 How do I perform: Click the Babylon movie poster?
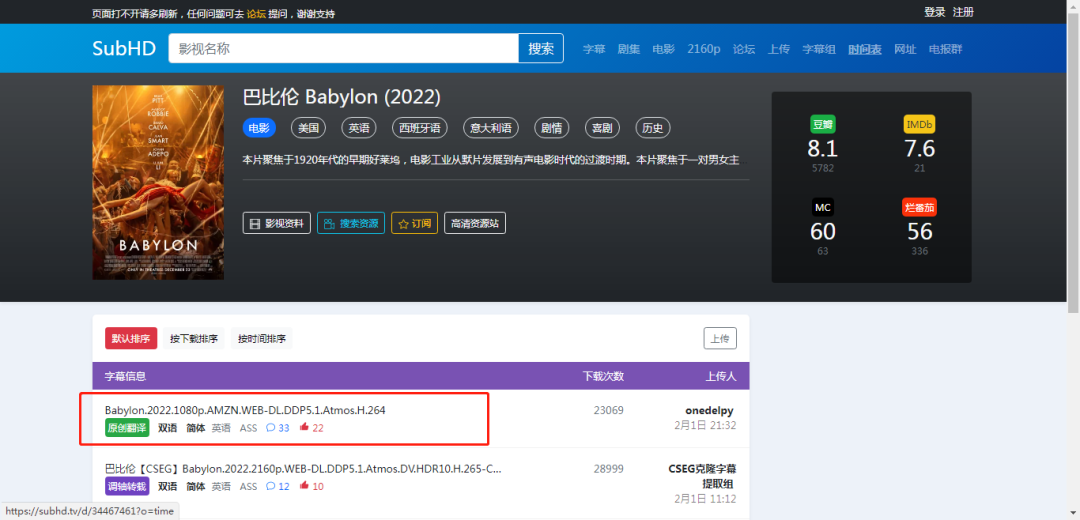158,182
